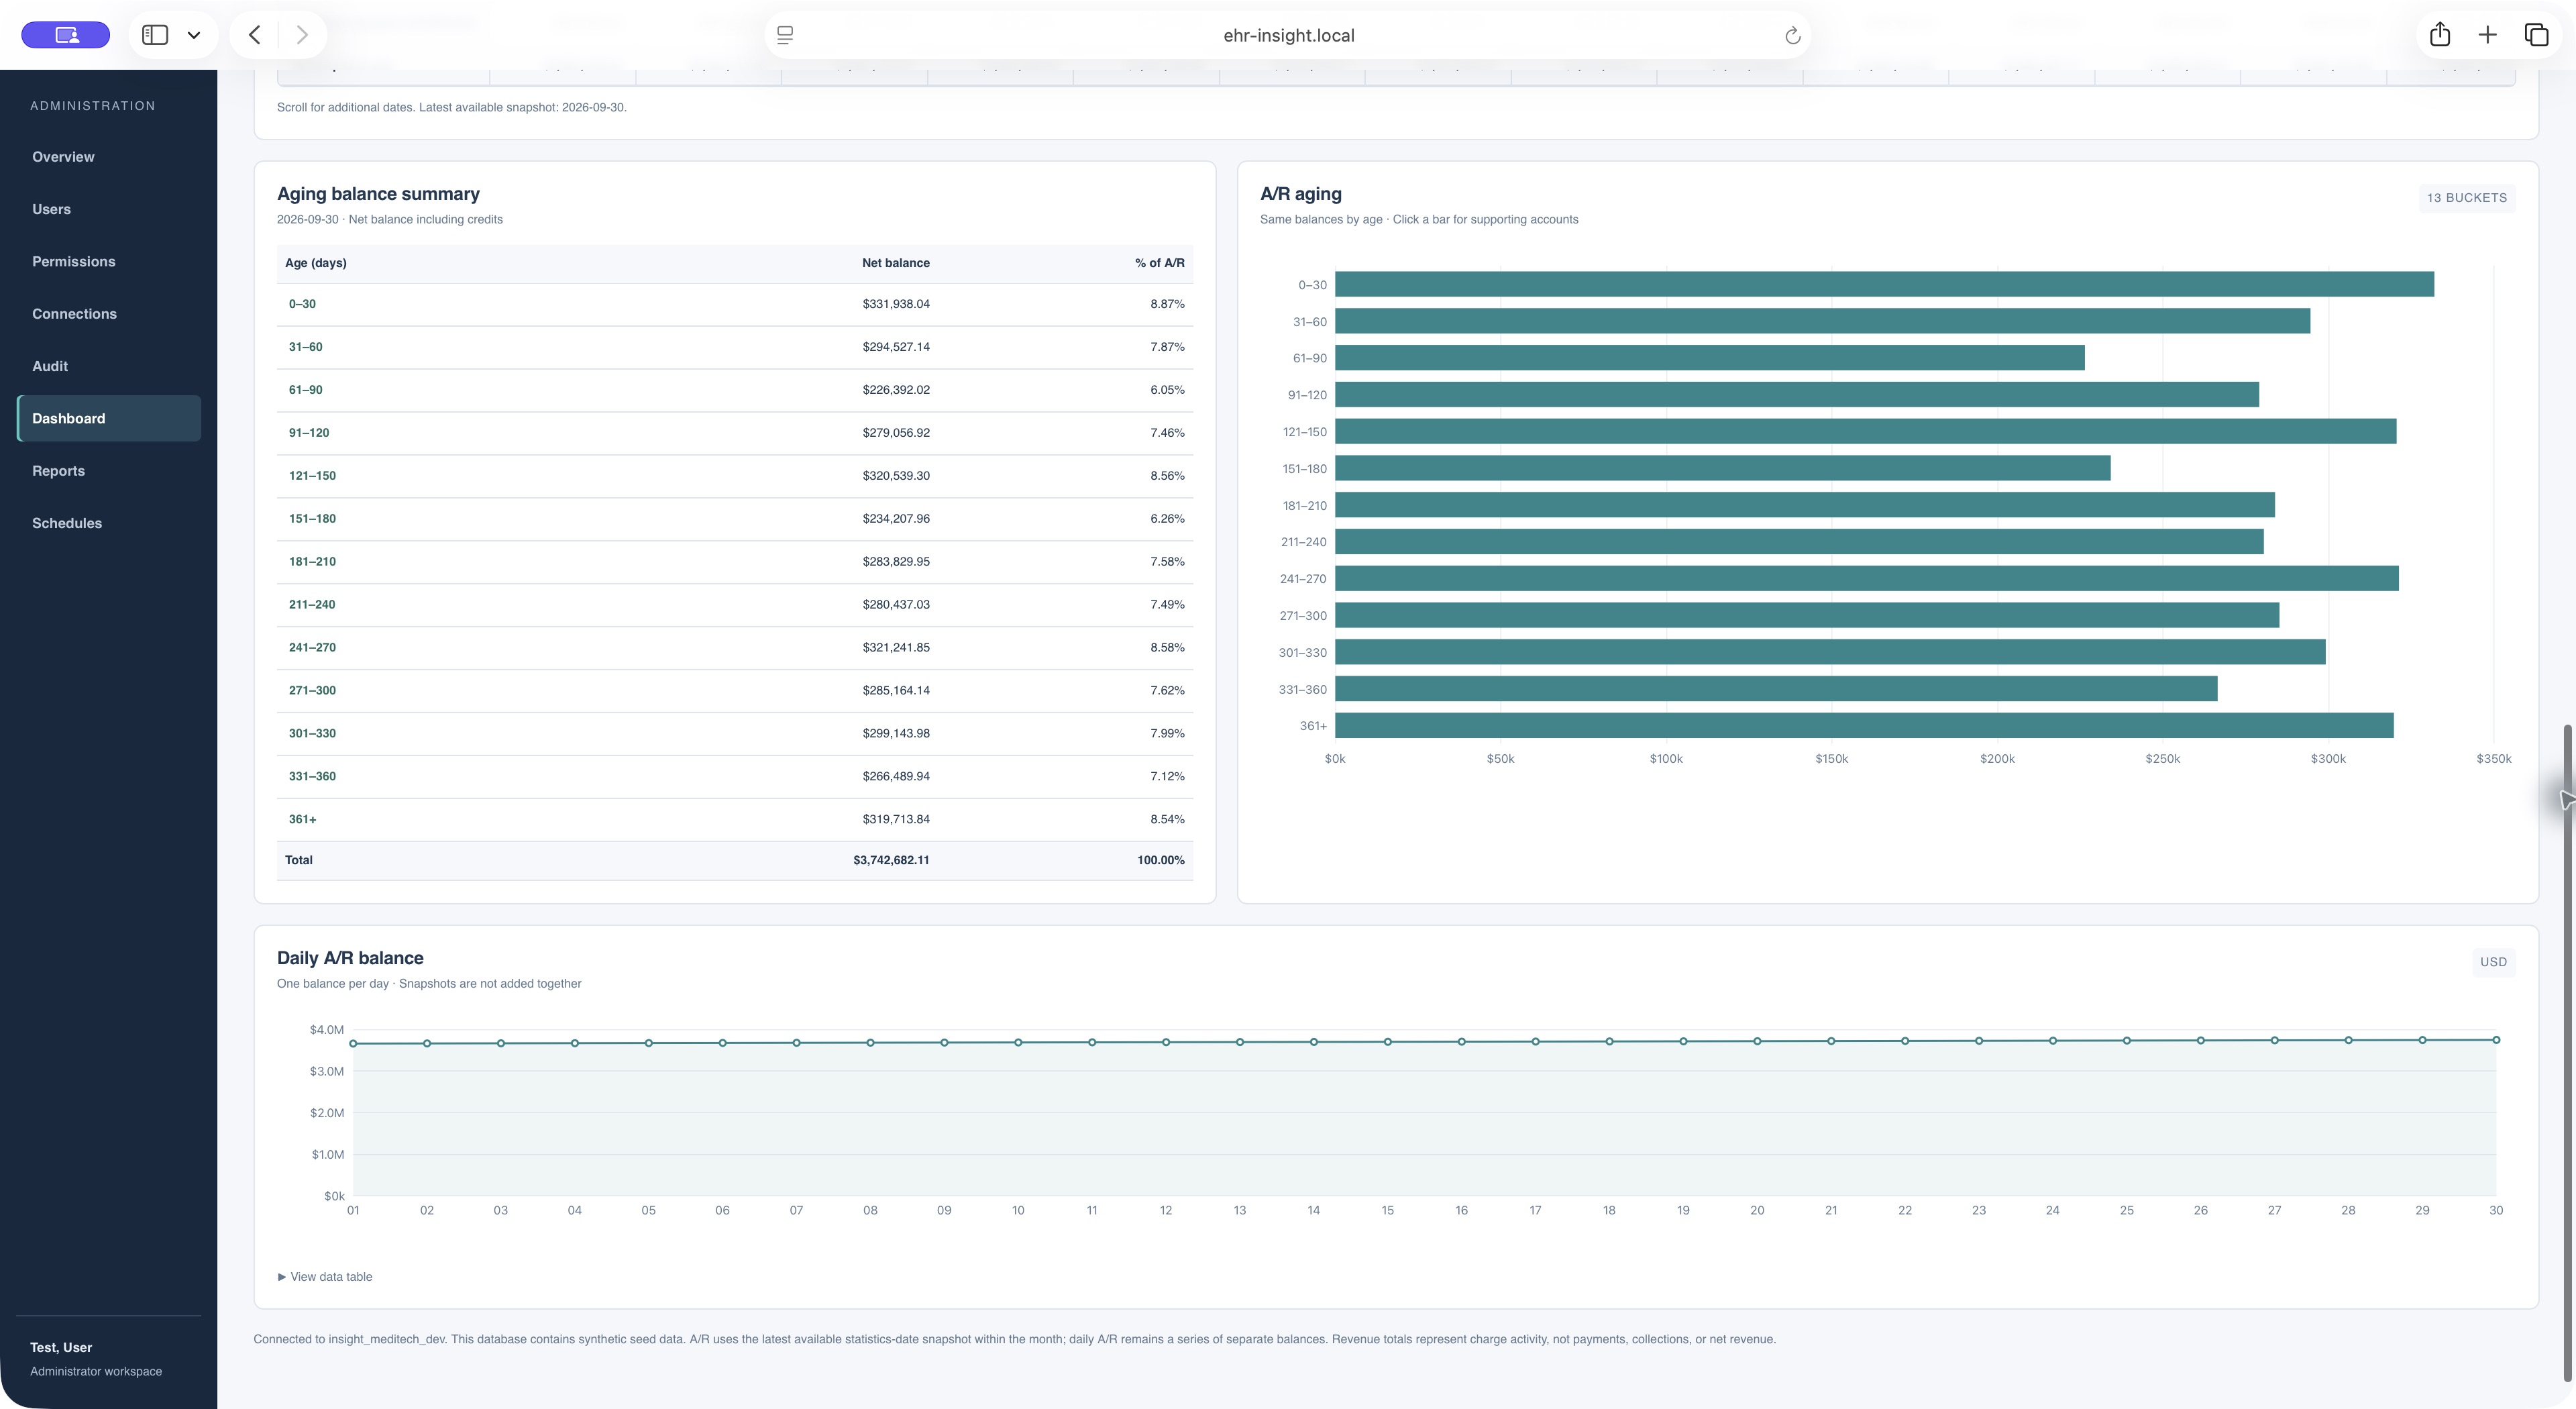Expand the View data table disclosure

coord(325,1277)
